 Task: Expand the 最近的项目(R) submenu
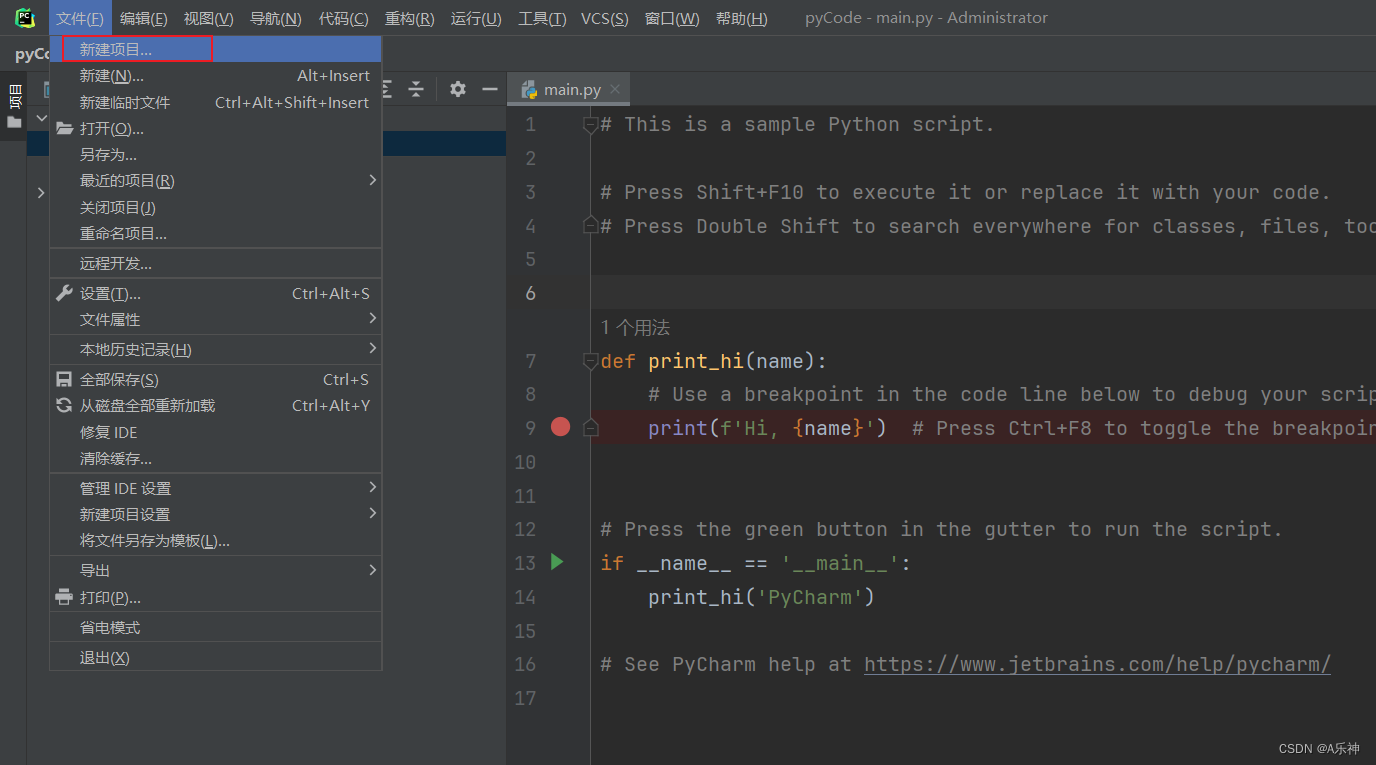click(216, 180)
